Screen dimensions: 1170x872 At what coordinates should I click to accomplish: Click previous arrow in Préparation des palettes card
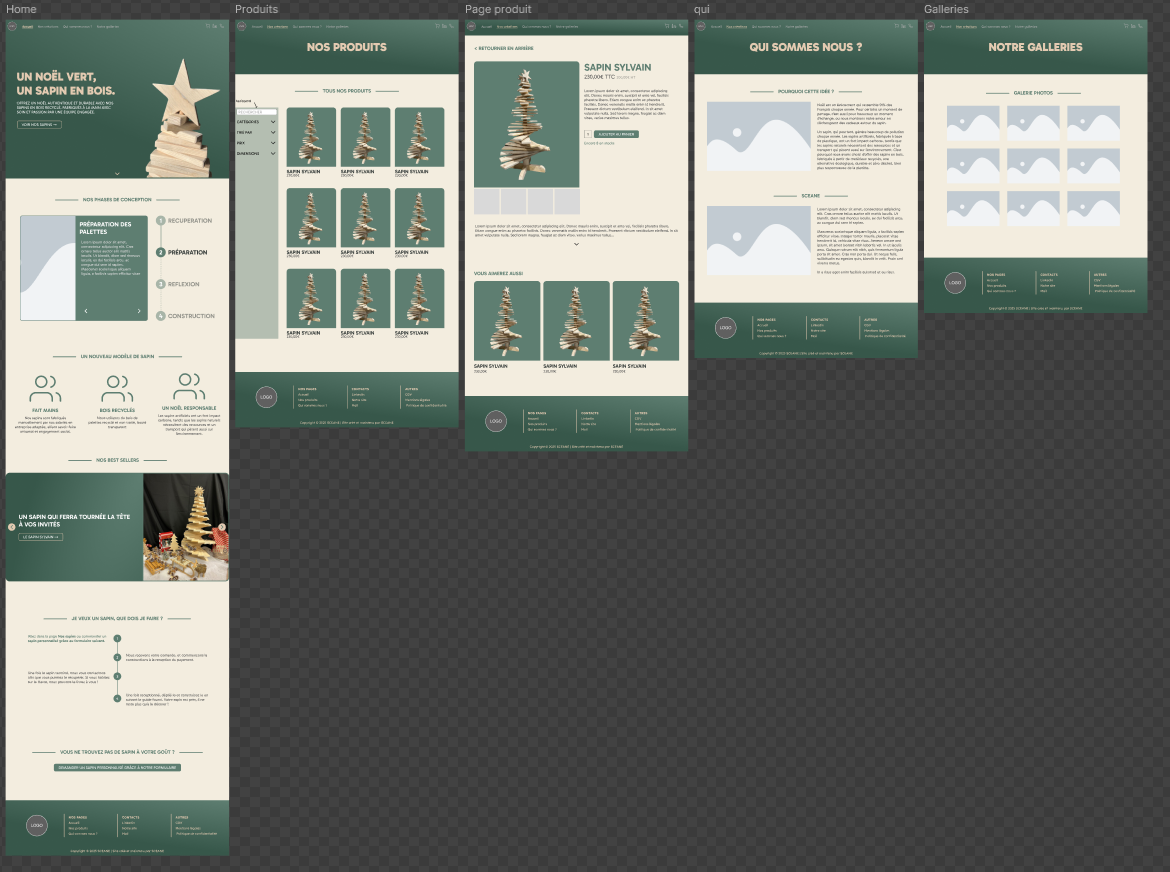(85, 311)
